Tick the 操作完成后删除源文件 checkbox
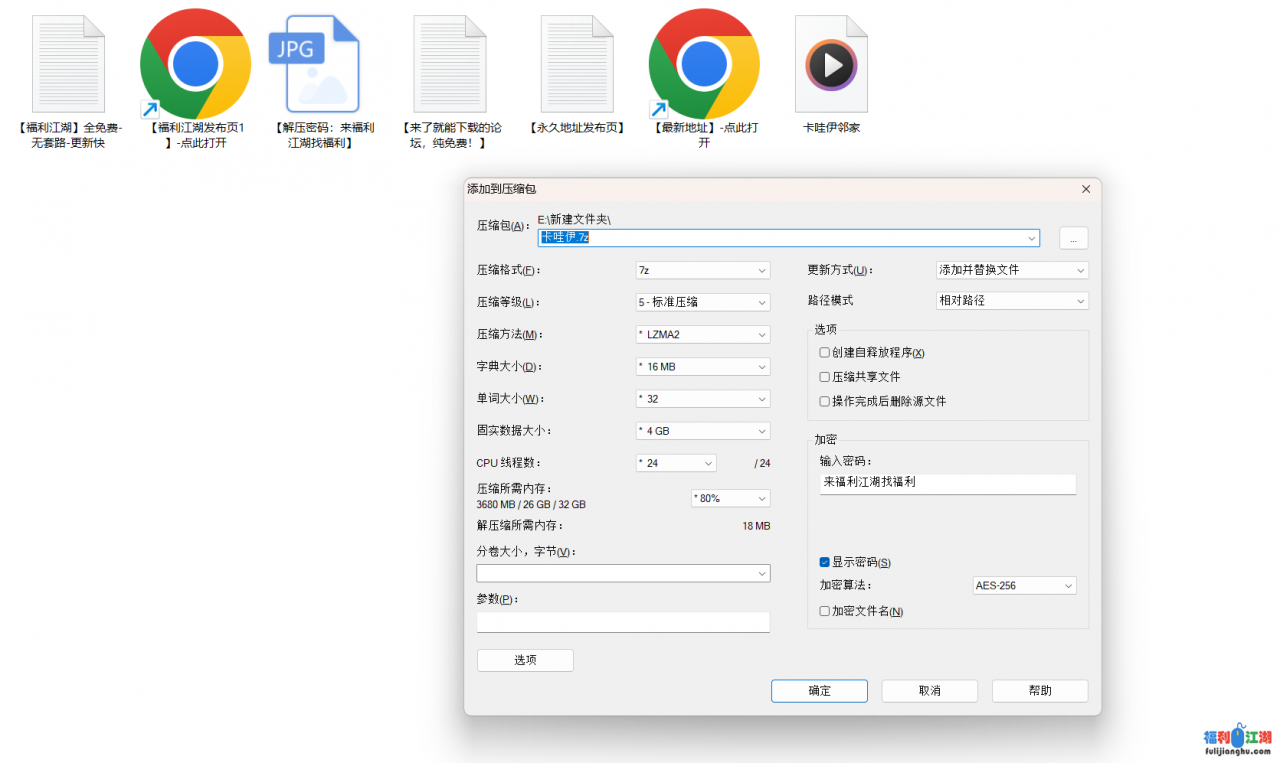 tap(825, 401)
